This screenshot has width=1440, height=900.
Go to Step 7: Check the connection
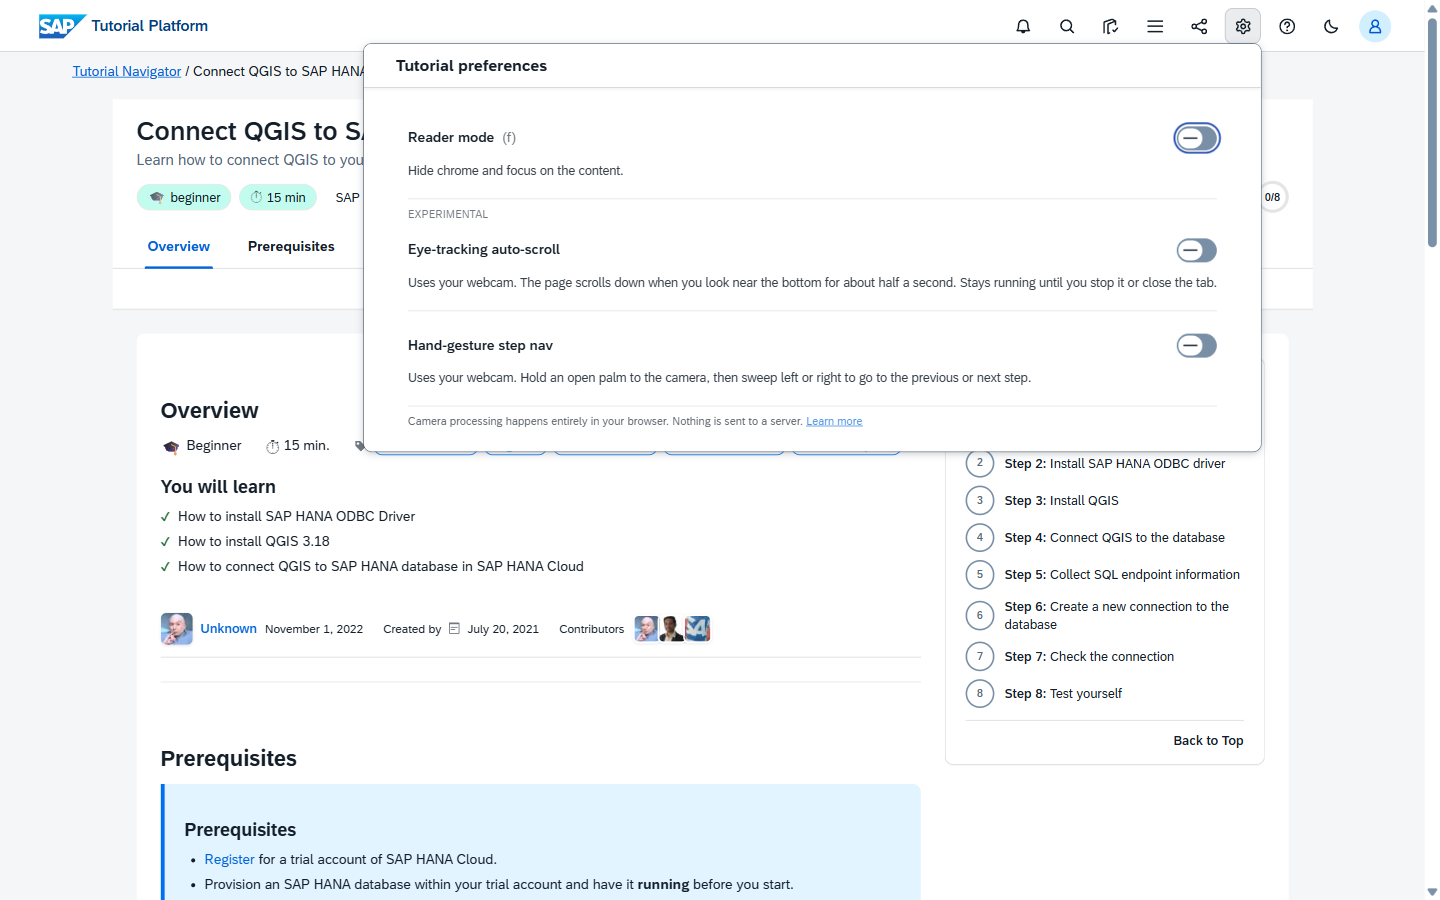[x=1089, y=657]
